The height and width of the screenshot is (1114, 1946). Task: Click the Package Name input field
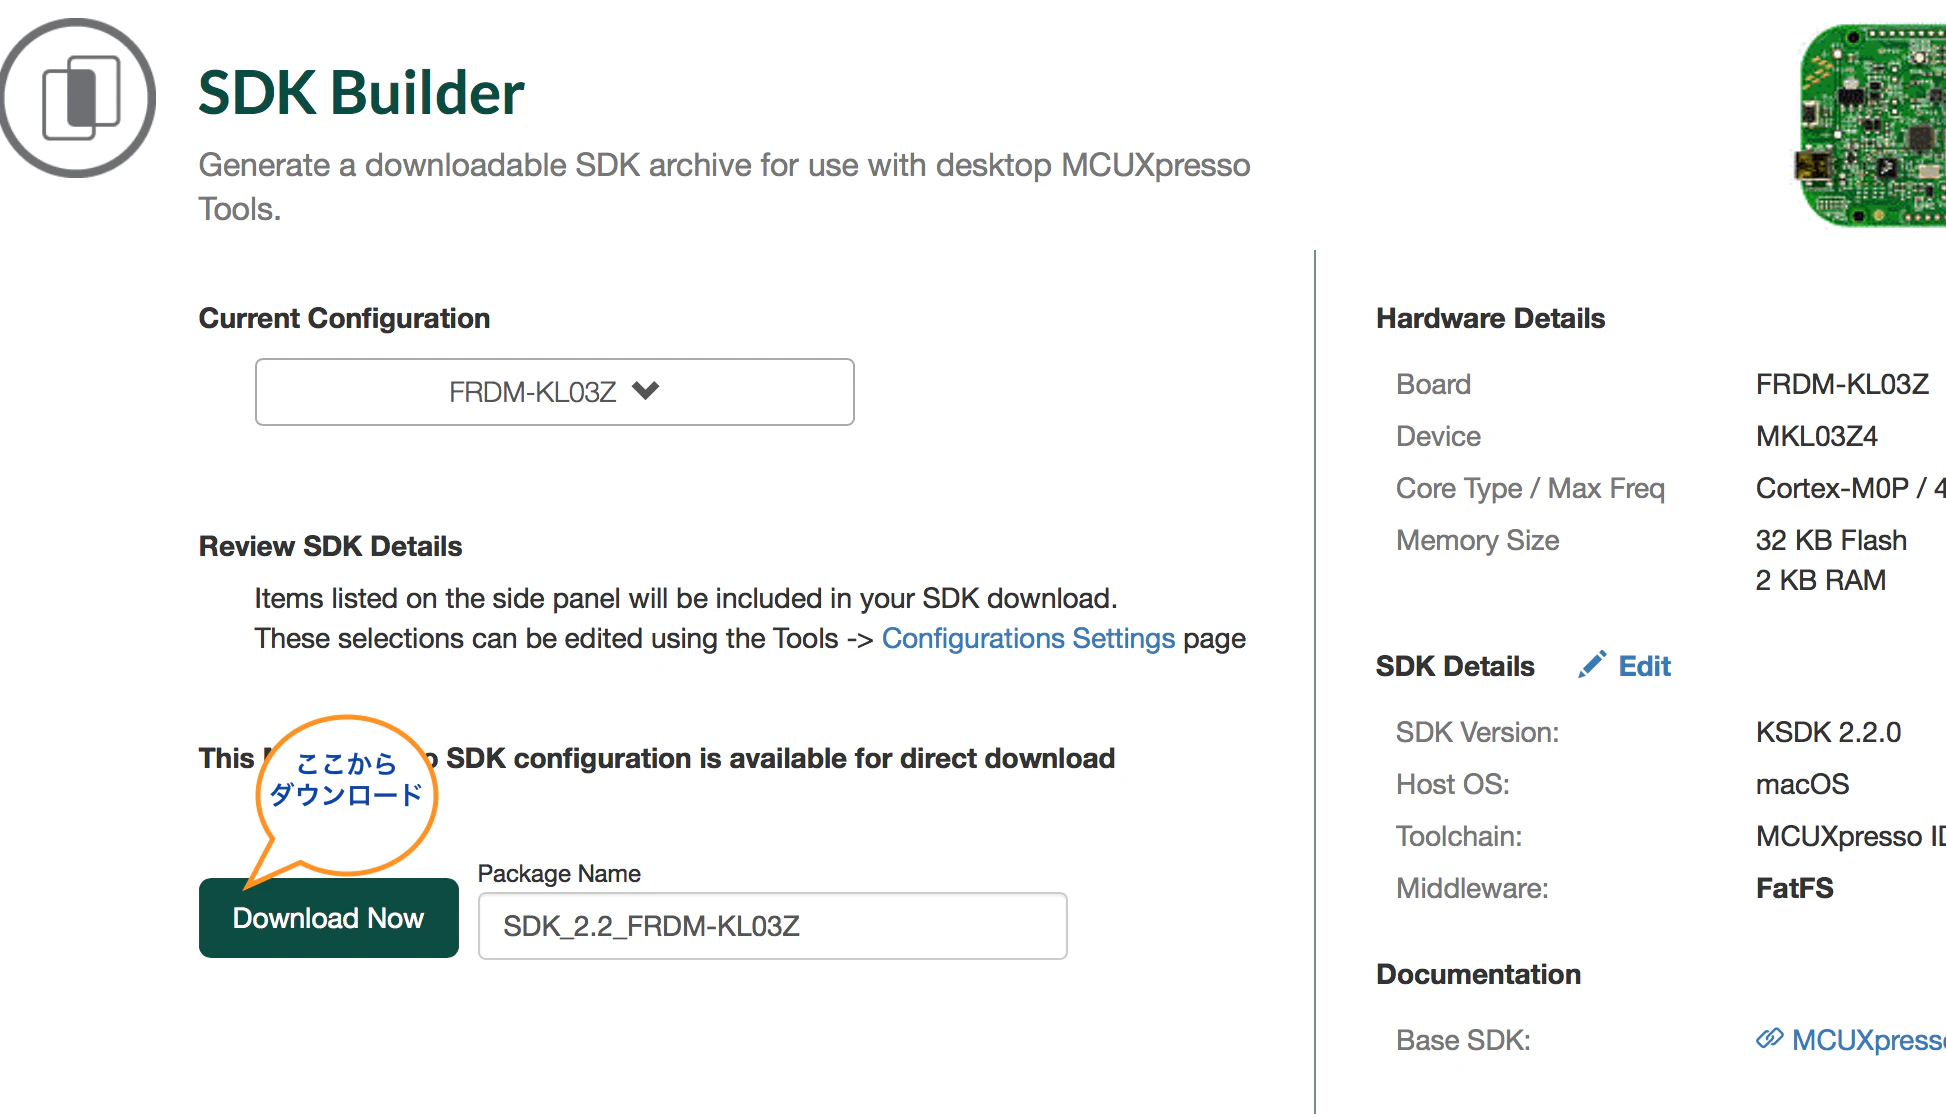click(x=773, y=926)
